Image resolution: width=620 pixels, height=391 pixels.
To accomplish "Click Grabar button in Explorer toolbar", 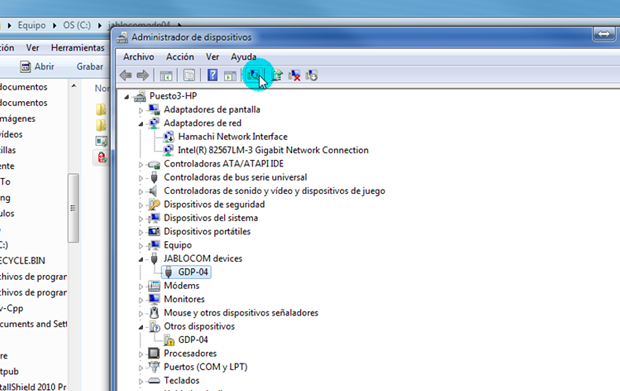I will pos(90,66).
